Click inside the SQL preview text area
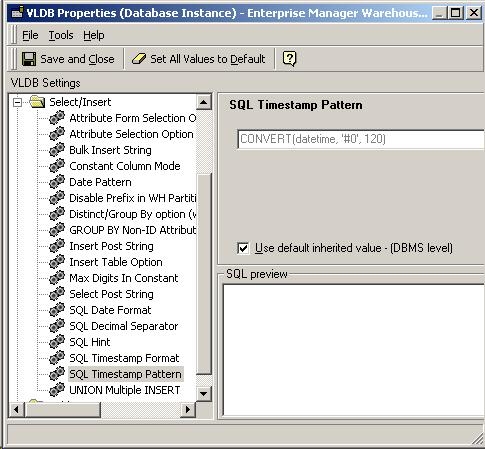 click(x=354, y=350)
